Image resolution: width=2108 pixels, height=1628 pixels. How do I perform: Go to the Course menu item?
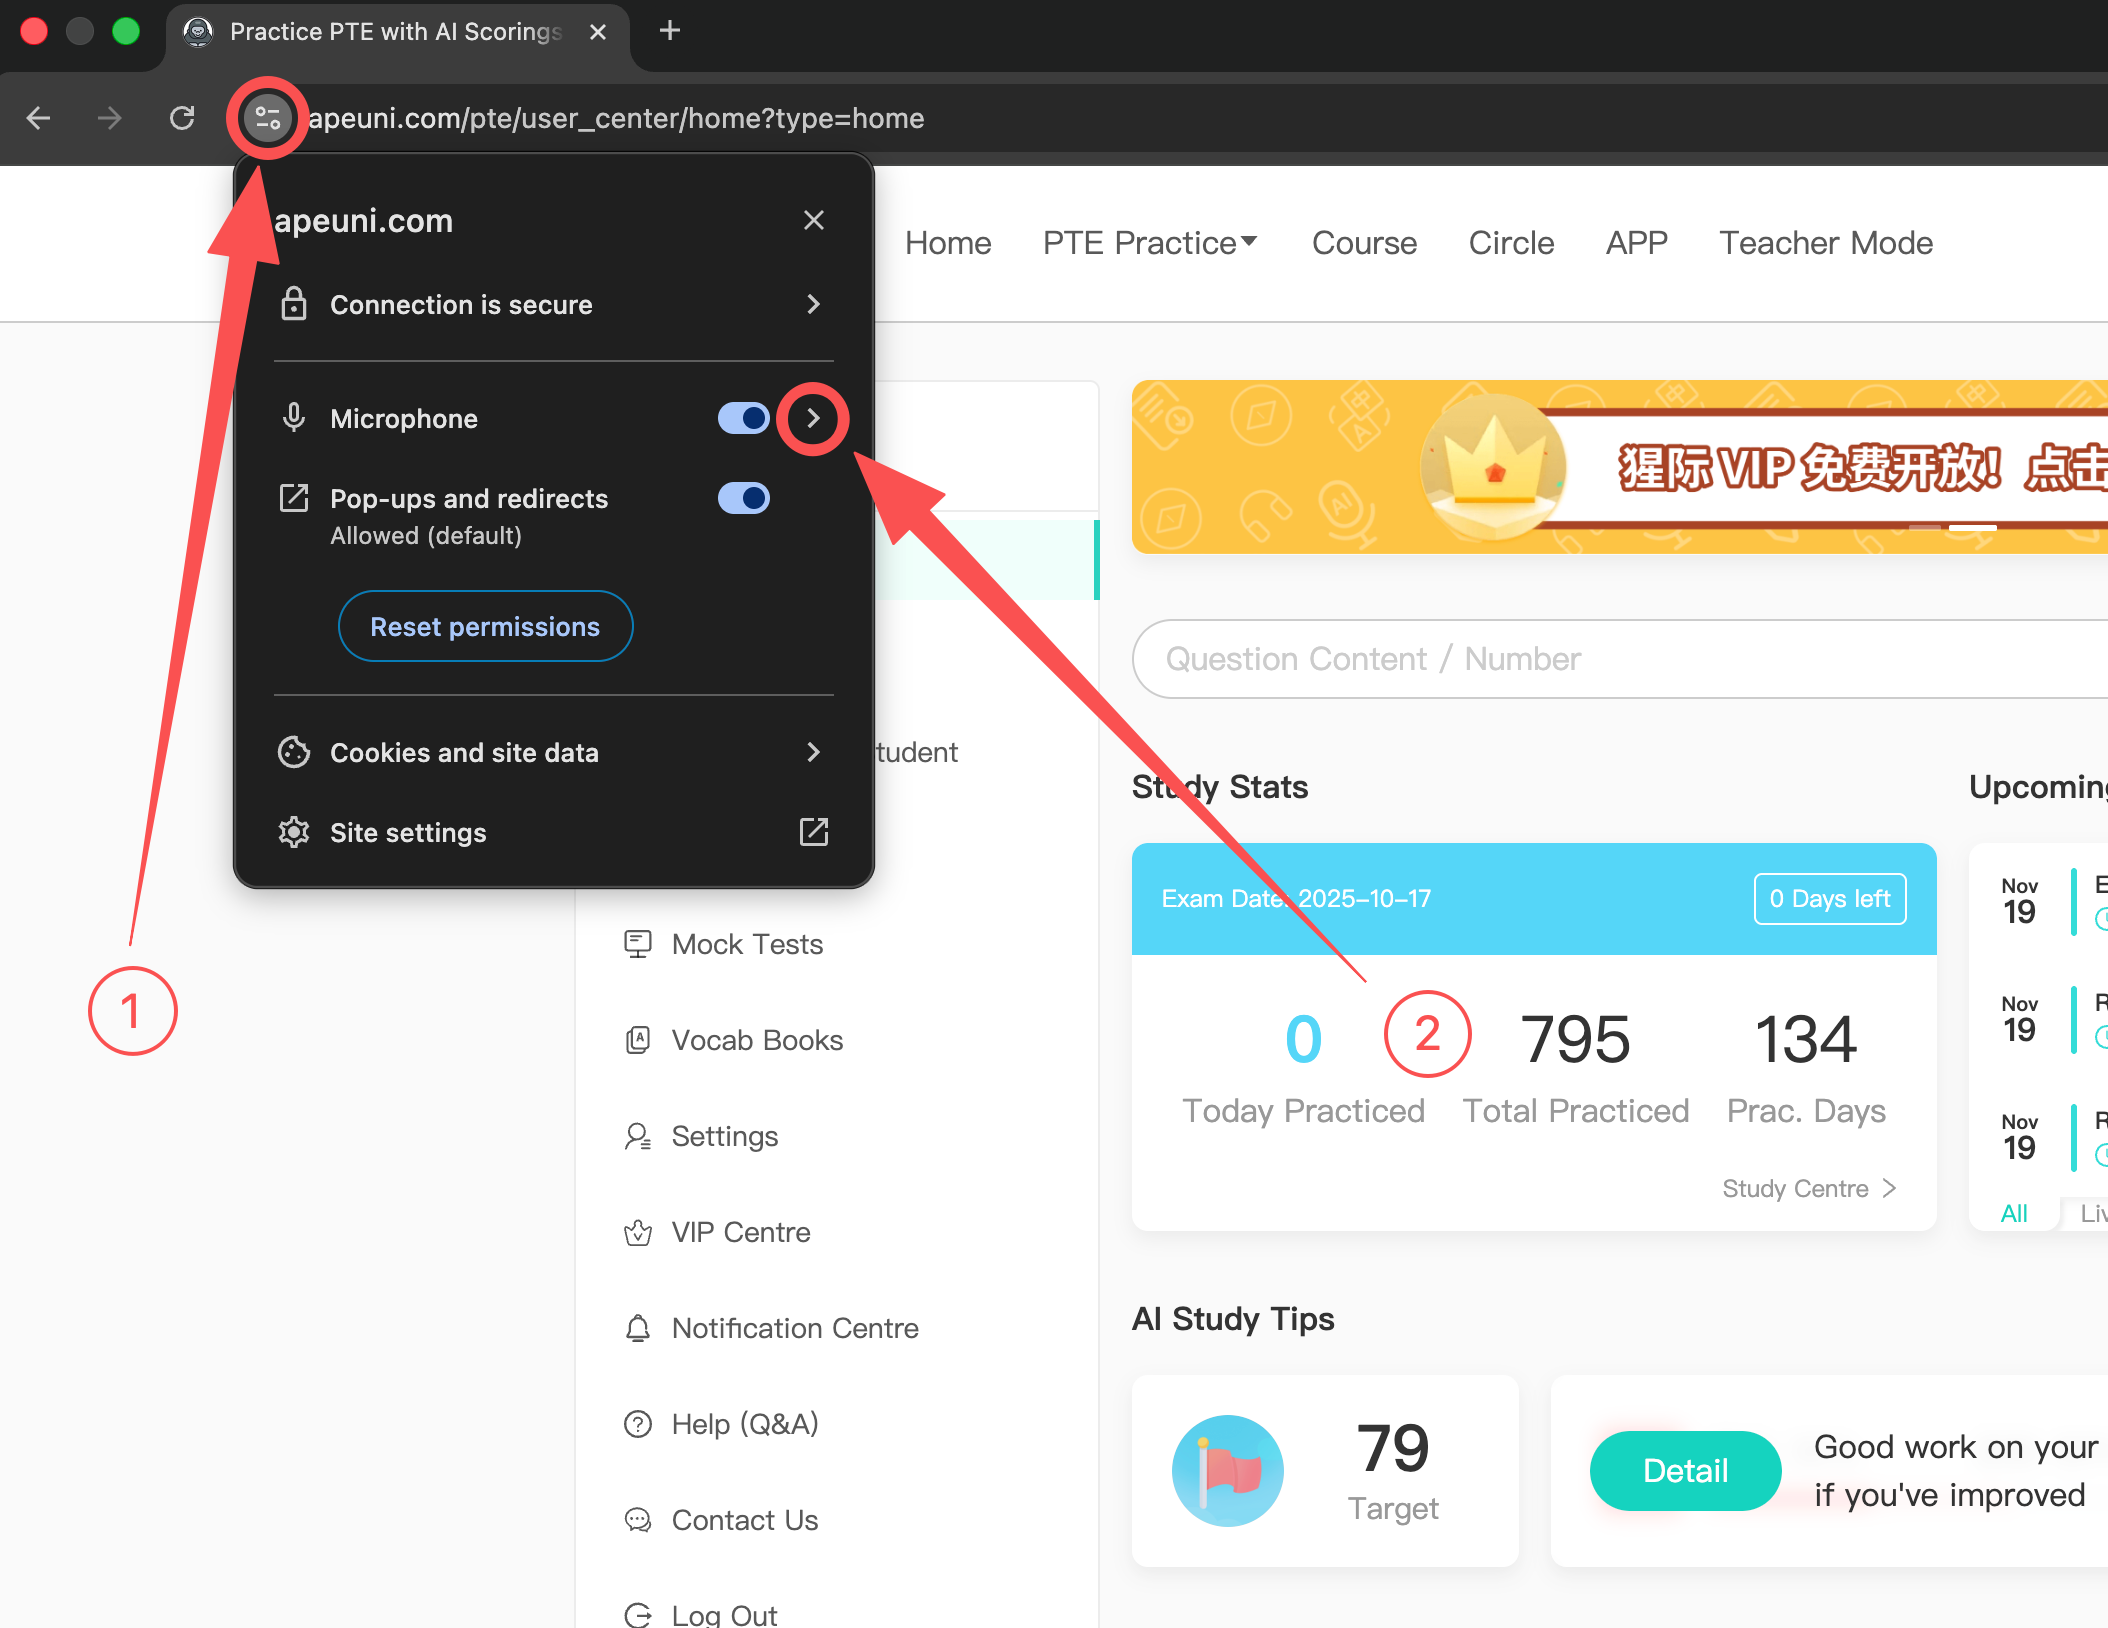tap(1364, 243)
